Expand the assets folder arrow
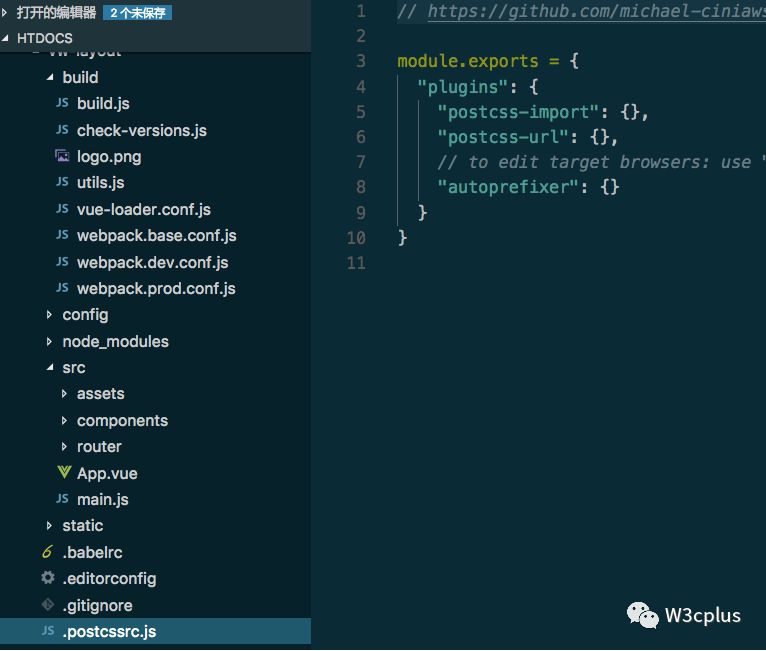The width and height of the screenshot is (766, 651). [x=64, y=394]
